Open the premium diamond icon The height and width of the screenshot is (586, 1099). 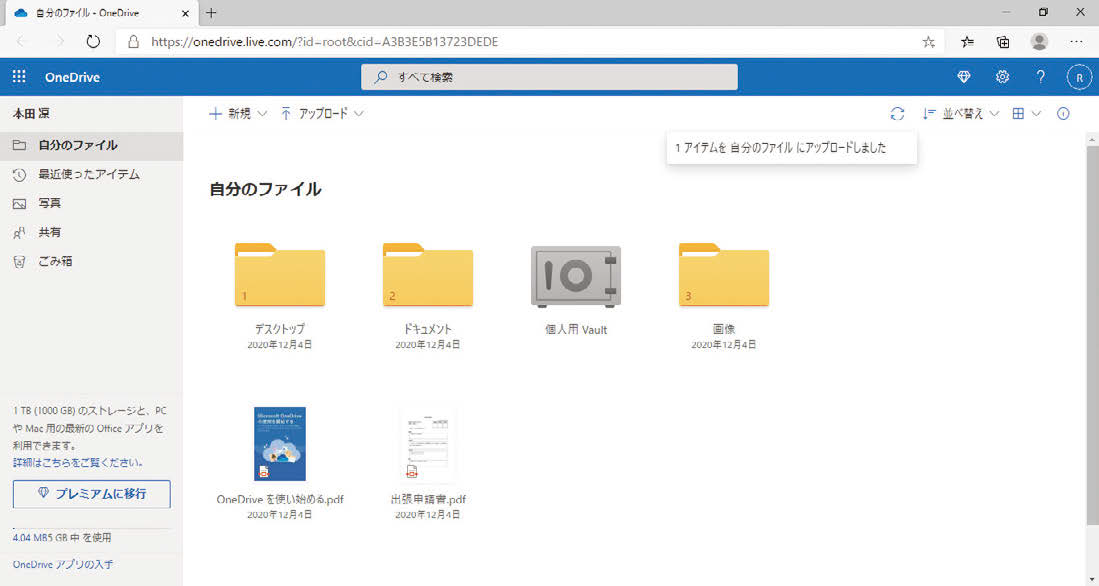pyautogui.click(x=963, y=76)
